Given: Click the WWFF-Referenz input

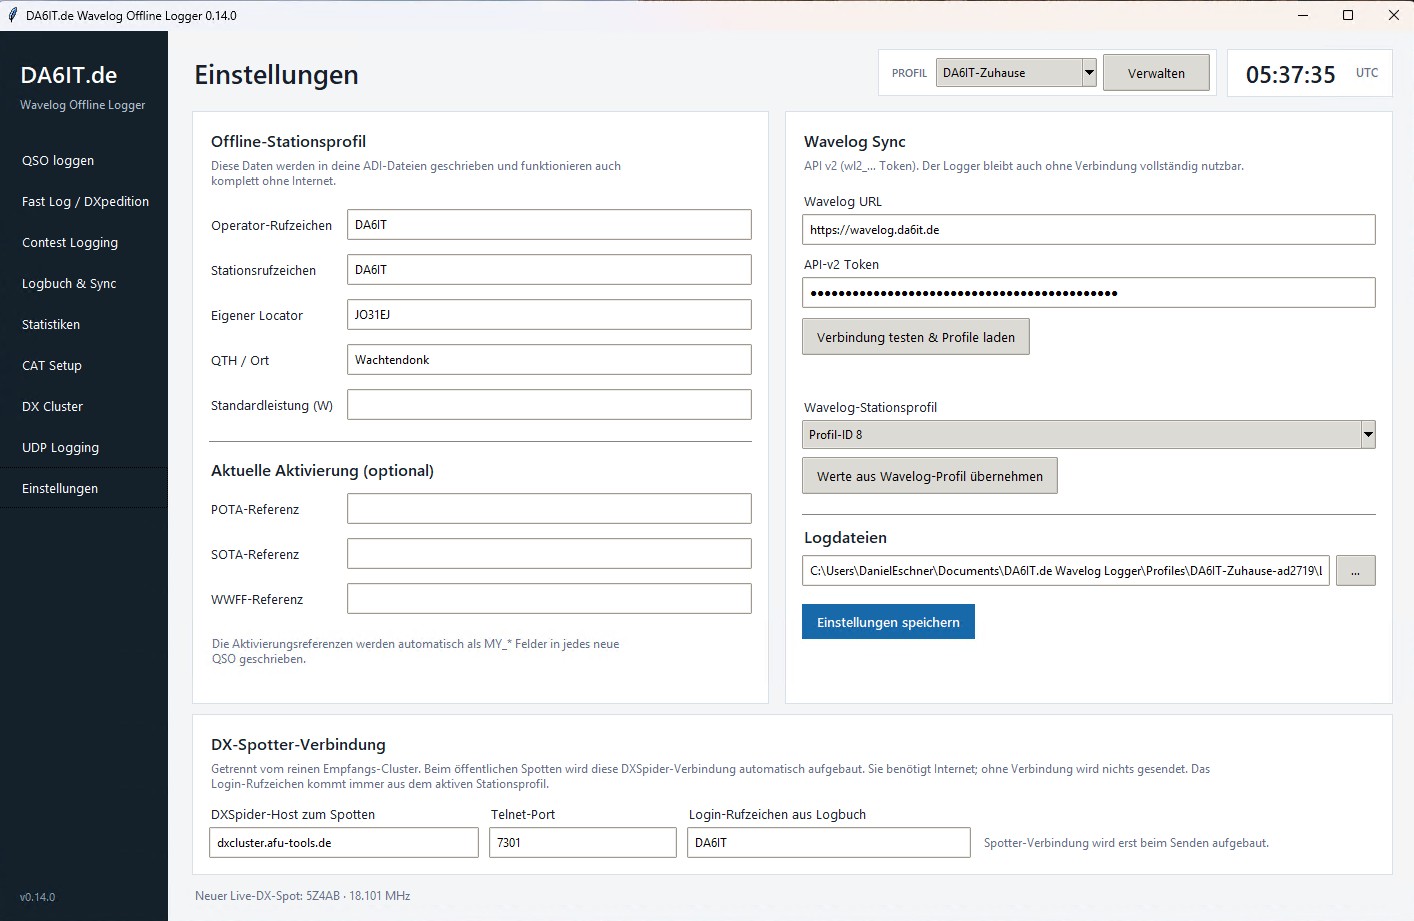Looking at the screenshot, I should point(549,598).
